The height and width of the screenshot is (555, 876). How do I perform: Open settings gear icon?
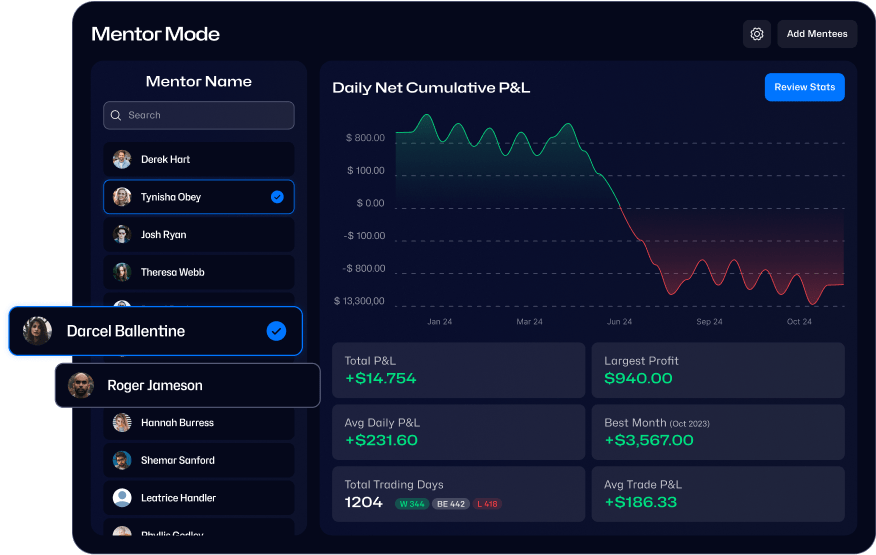coord(757,34)
